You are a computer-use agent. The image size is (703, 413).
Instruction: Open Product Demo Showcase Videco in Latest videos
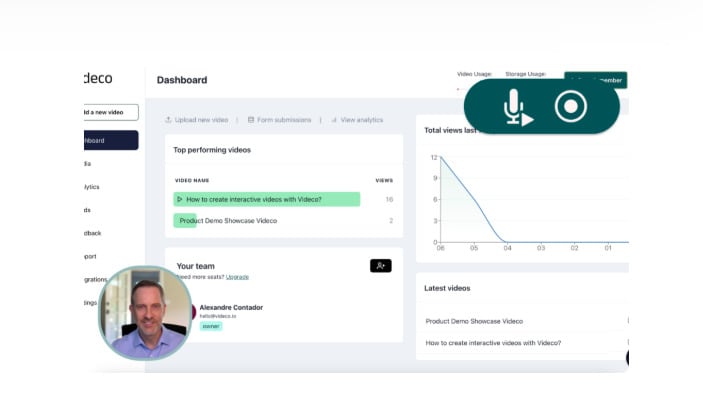coord(474,321)
